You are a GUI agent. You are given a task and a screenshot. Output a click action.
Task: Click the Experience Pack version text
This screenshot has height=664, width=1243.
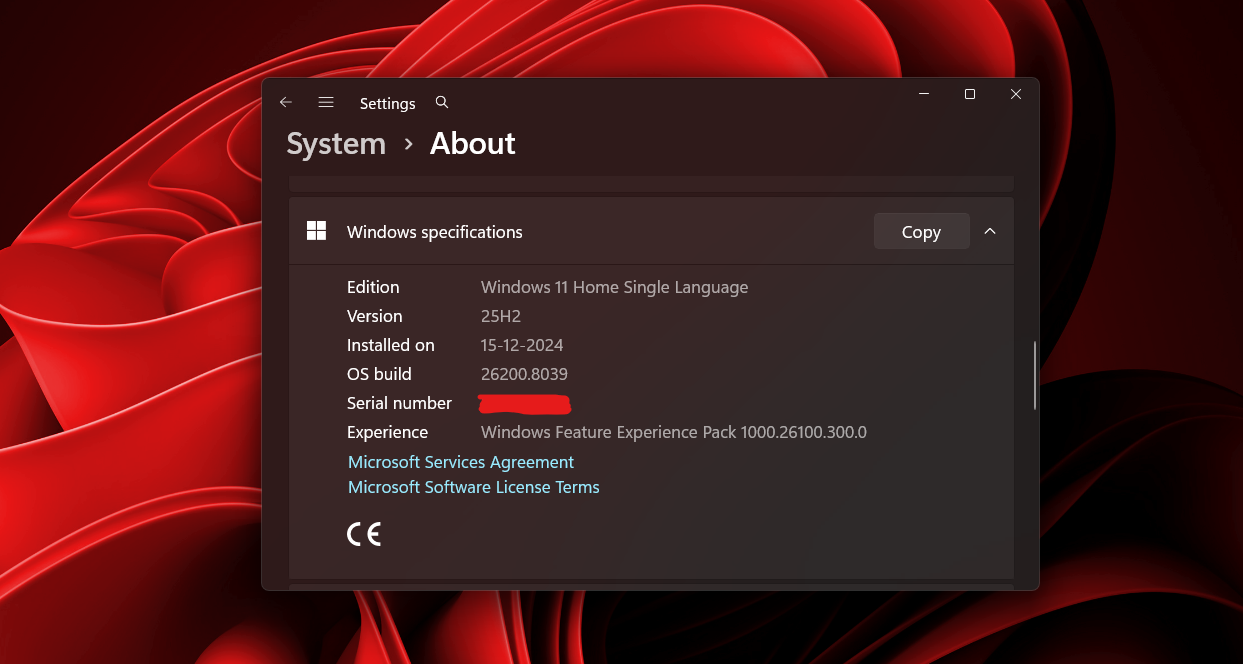[673, 432]
